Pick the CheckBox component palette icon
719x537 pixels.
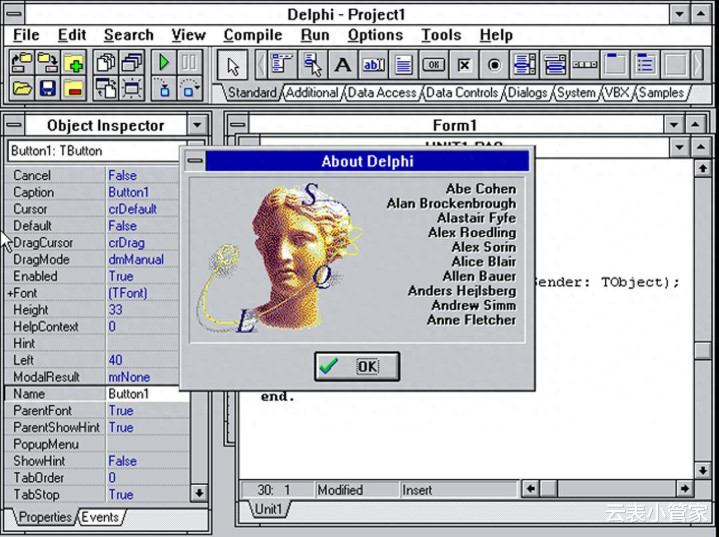tap(463, 66)
